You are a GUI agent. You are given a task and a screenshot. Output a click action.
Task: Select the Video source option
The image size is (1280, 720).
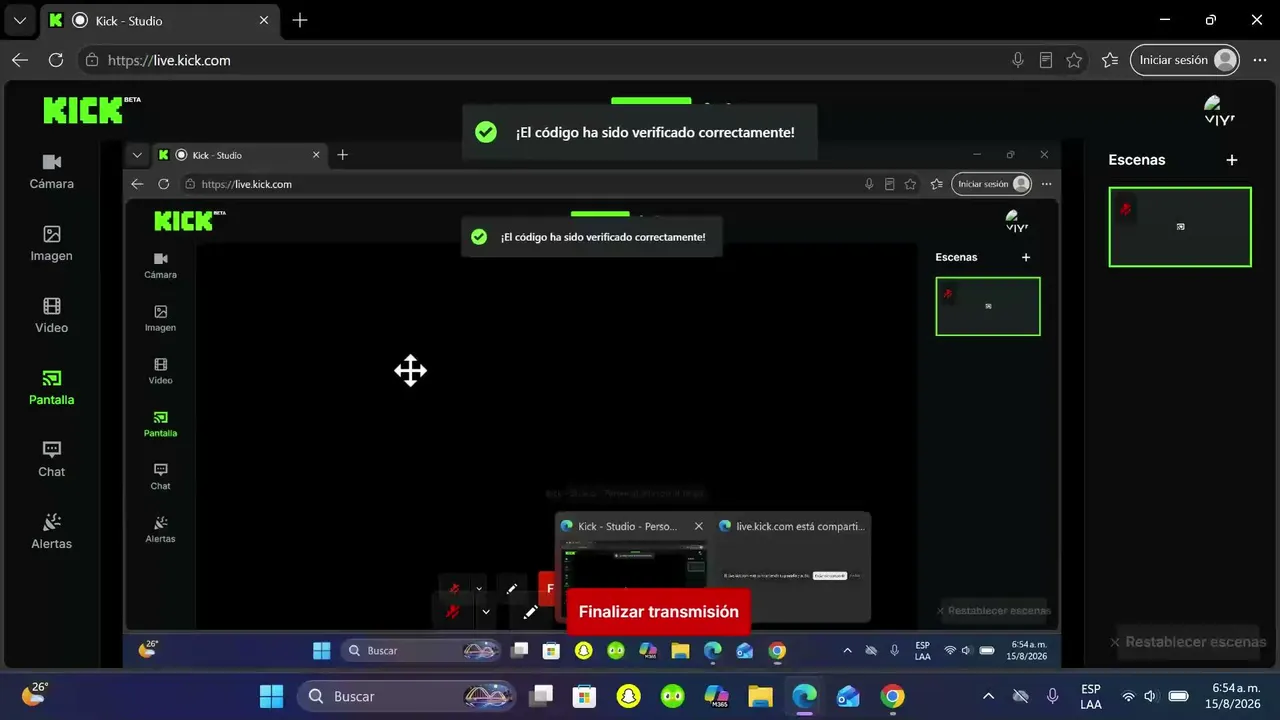(x=52, y=315)
